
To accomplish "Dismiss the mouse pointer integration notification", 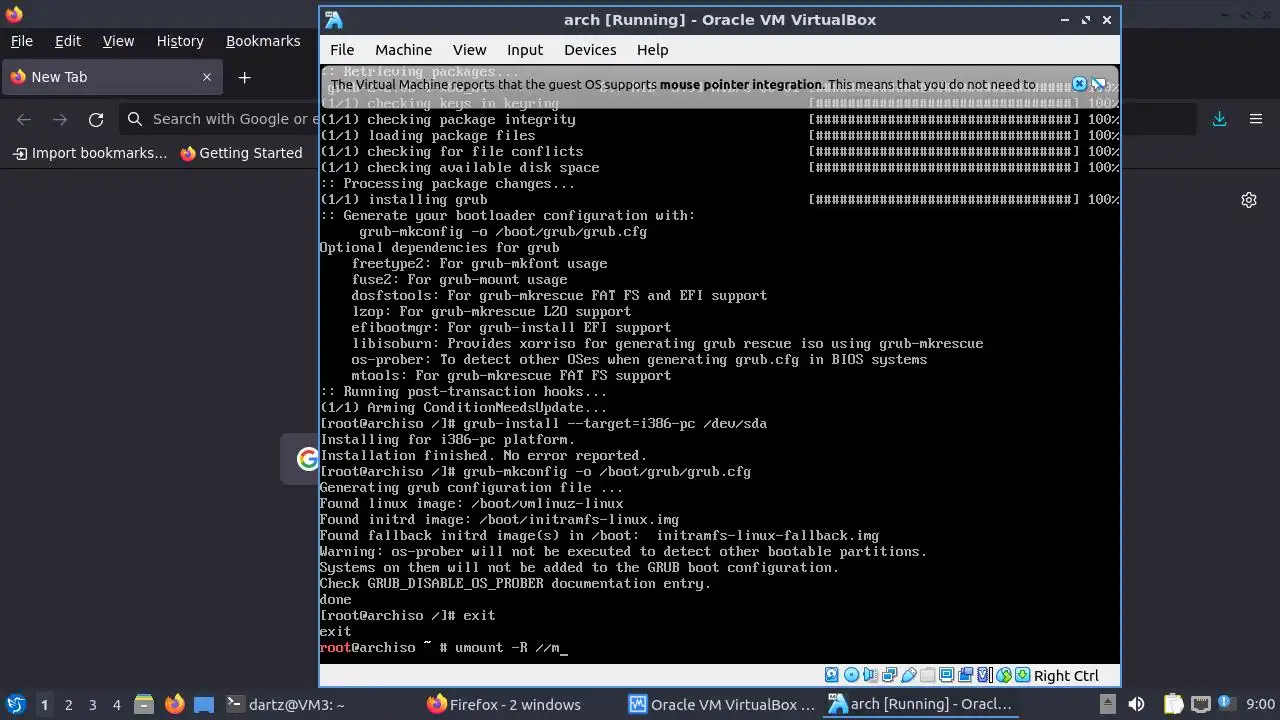I will coord(1079,84).
